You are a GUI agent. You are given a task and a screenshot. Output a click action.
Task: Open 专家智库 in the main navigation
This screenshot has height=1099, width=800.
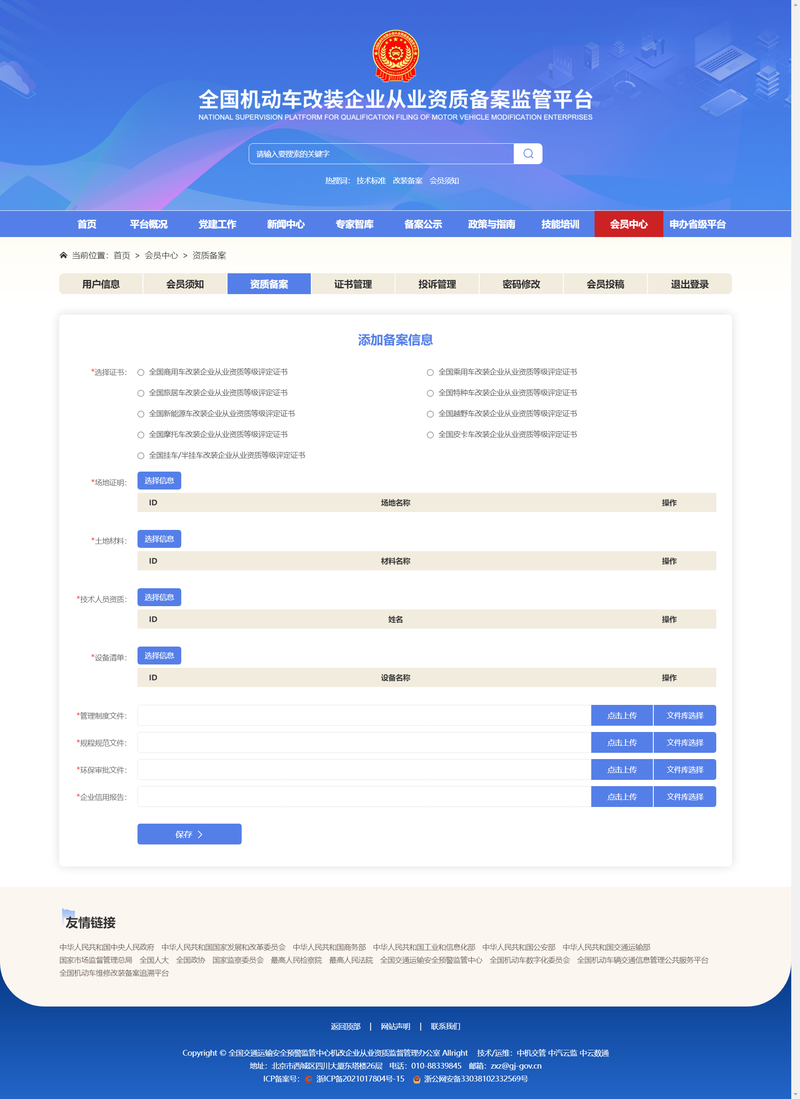[355, 224]
